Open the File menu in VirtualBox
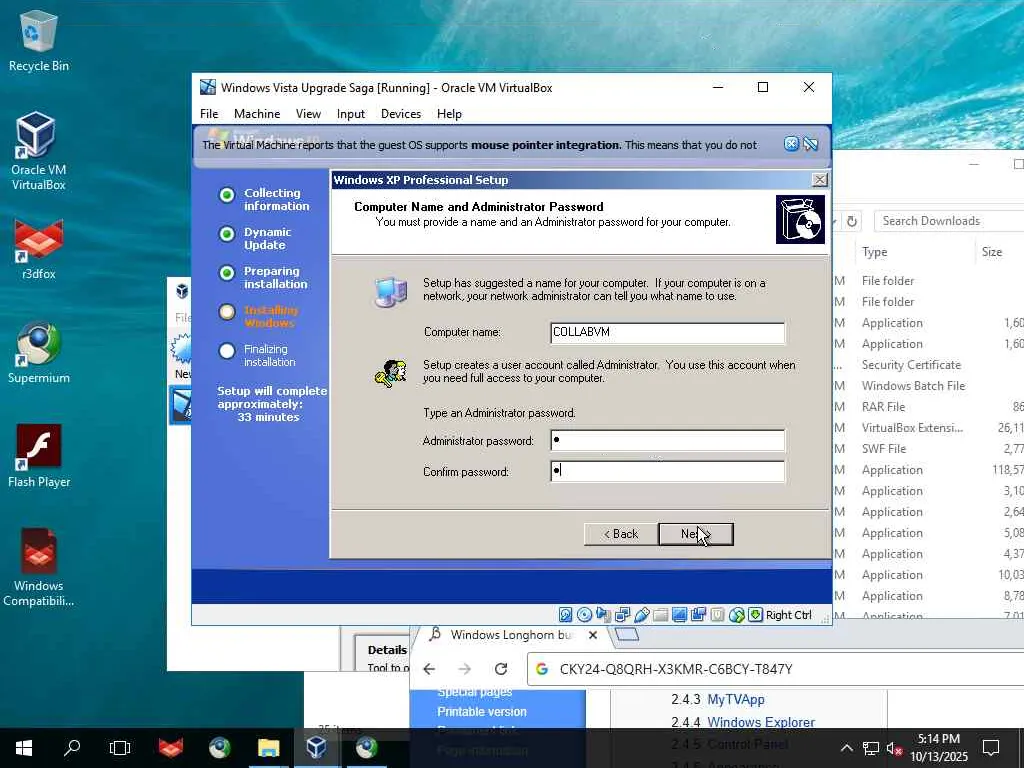Image resolution: width=1024 pixels, height=768 pixels. click(x=209, y=114)
